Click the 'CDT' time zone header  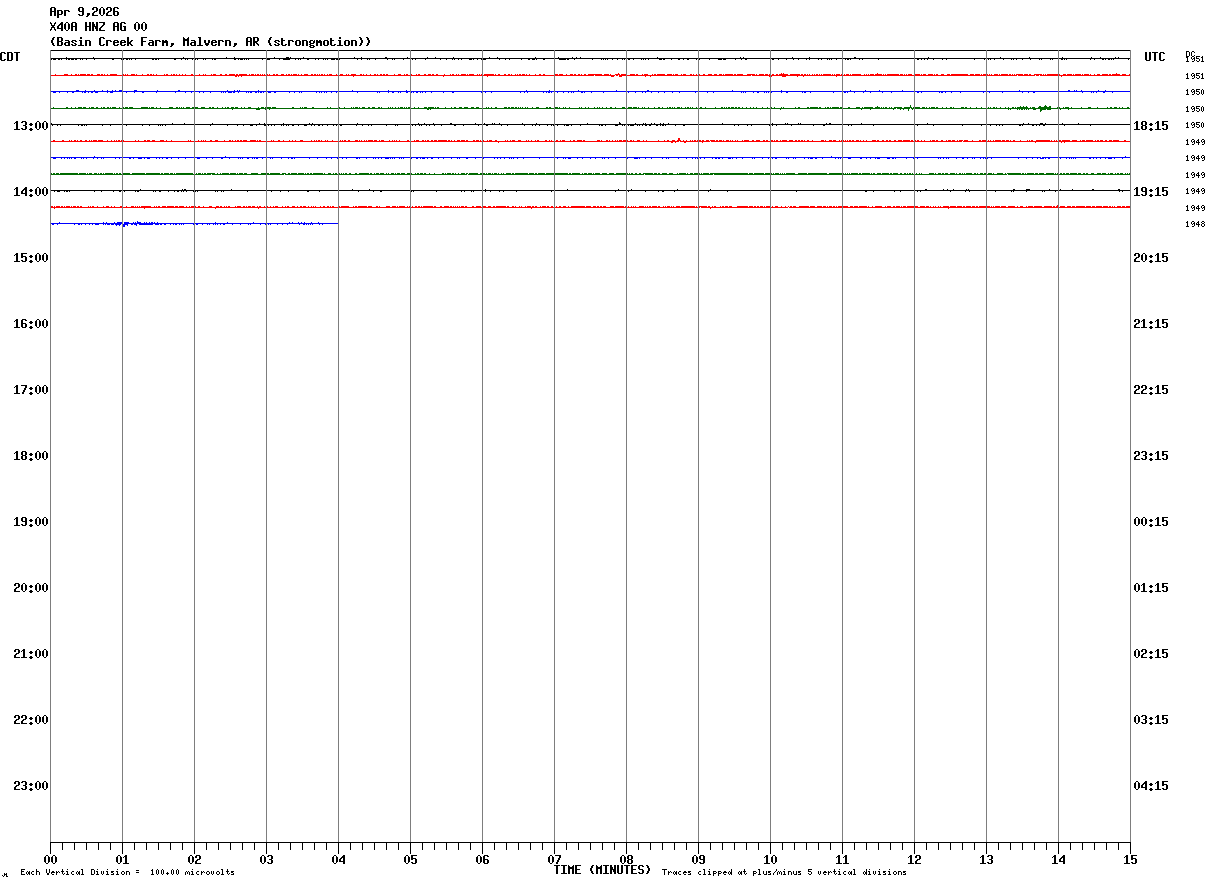point(10,57)
